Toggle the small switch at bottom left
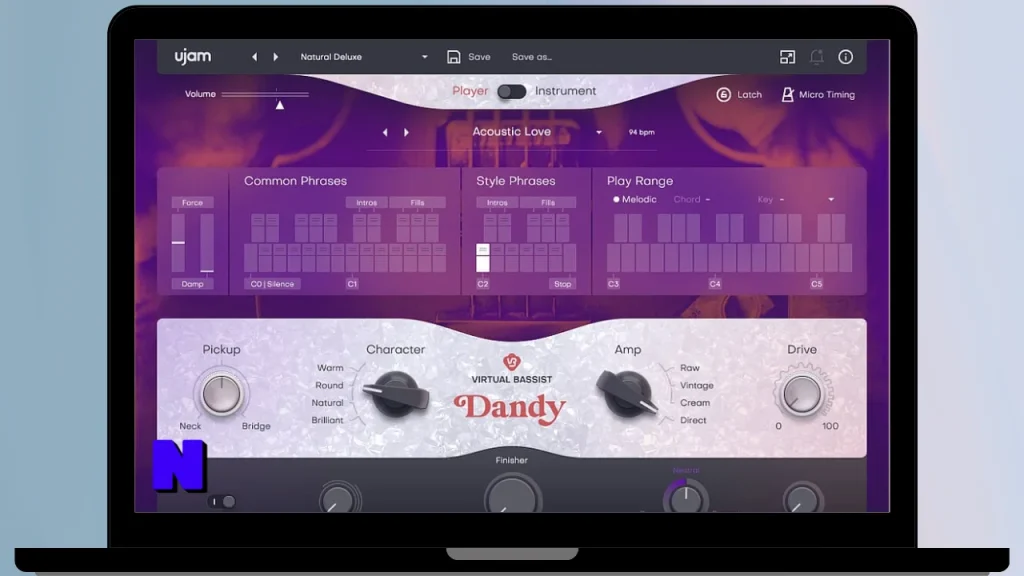Image resolution: width=1024 pixels, height=576 pixels. point(221,502)
